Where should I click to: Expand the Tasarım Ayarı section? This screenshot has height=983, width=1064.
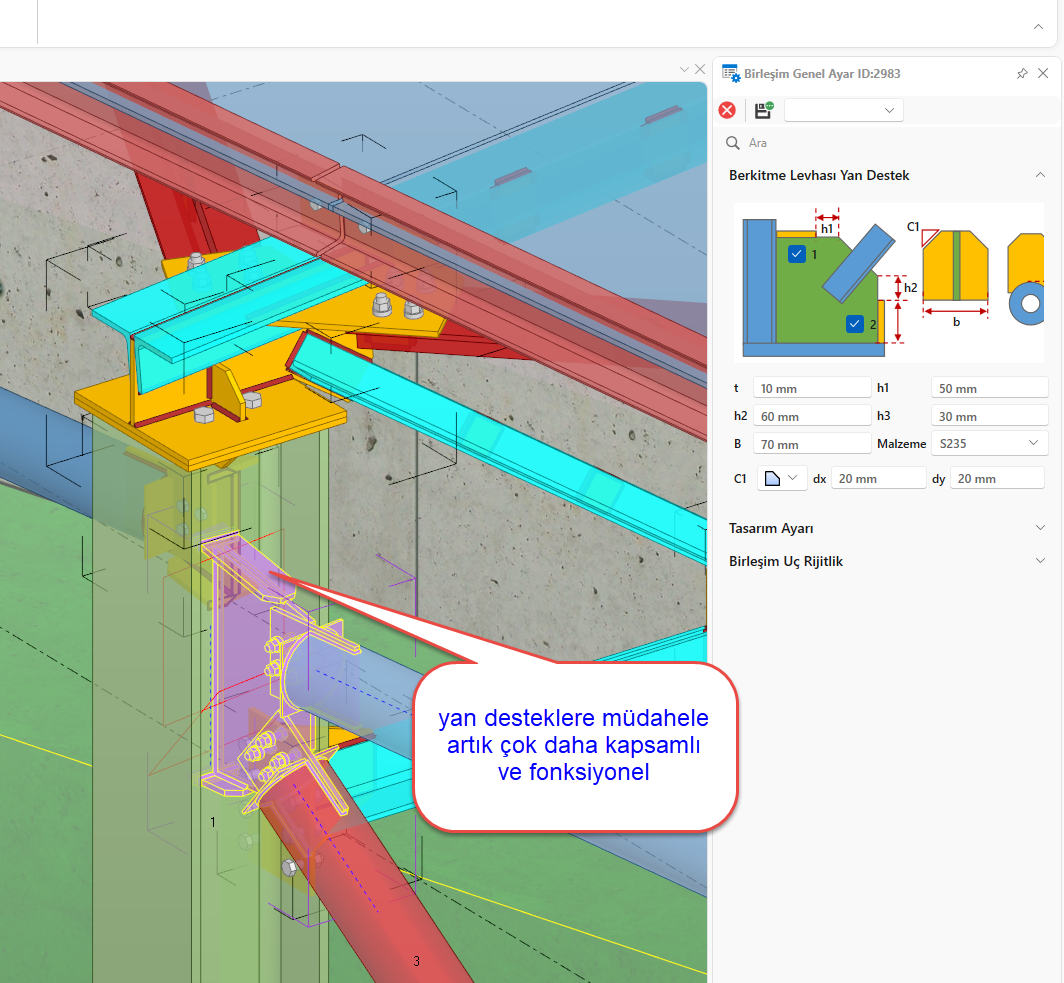click(x=1040, y=528)
